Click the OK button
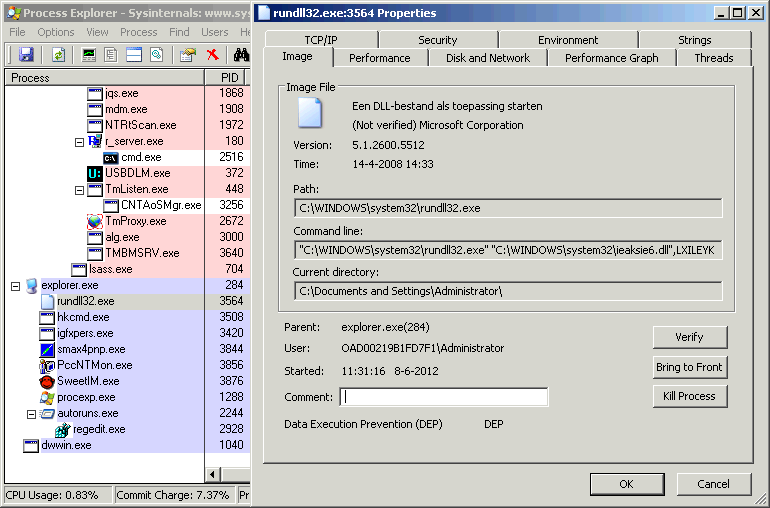 click(x=627, y=484)
